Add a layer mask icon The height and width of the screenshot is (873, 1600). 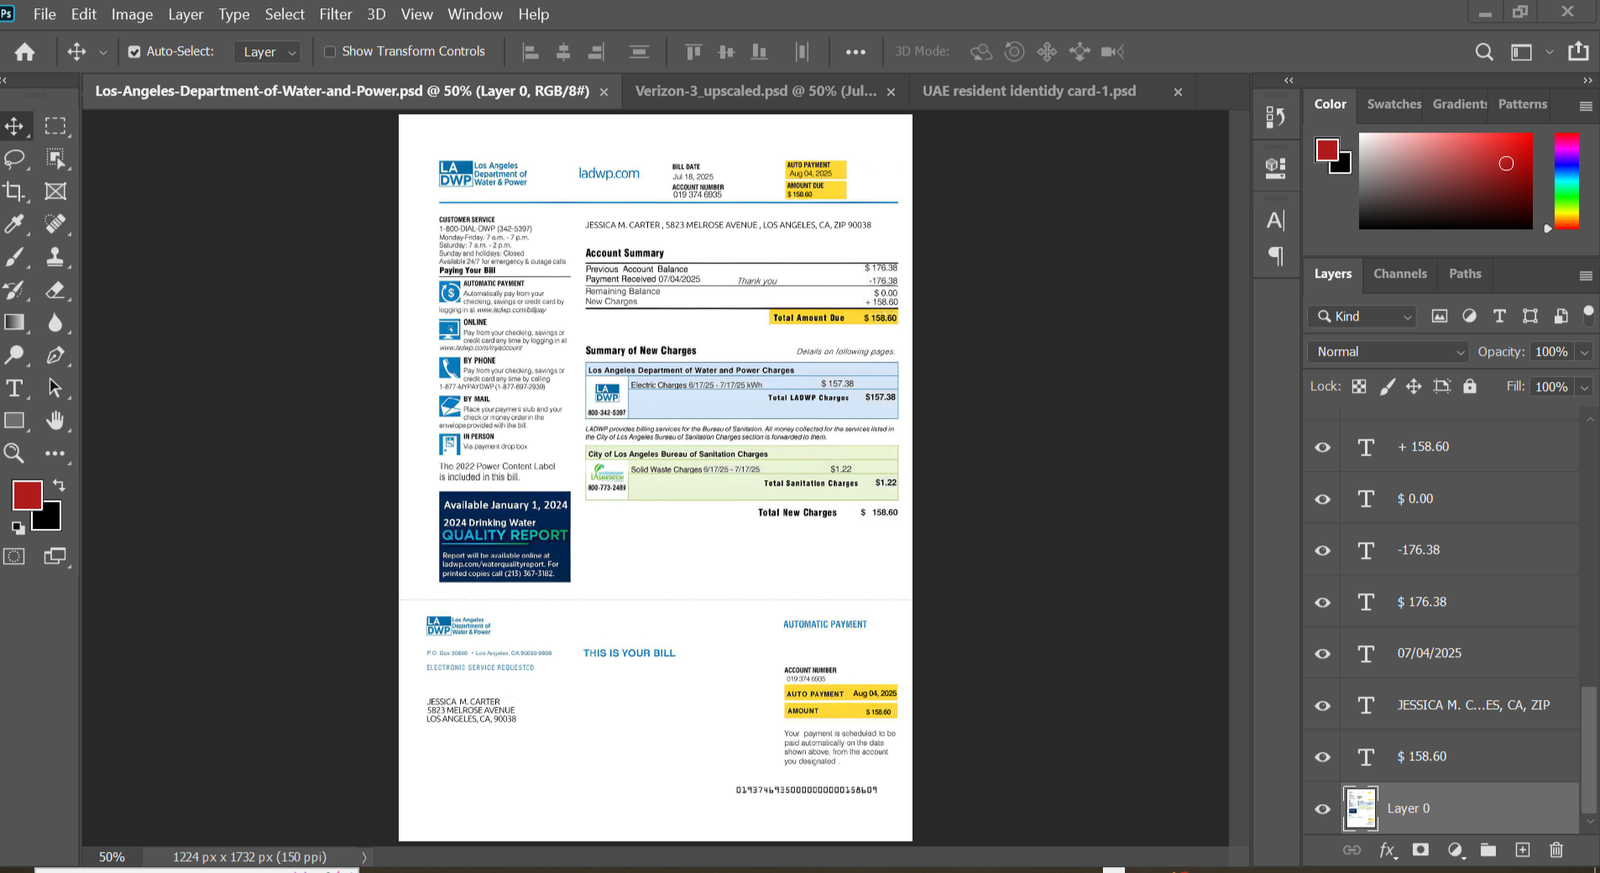pos(1421,850)
